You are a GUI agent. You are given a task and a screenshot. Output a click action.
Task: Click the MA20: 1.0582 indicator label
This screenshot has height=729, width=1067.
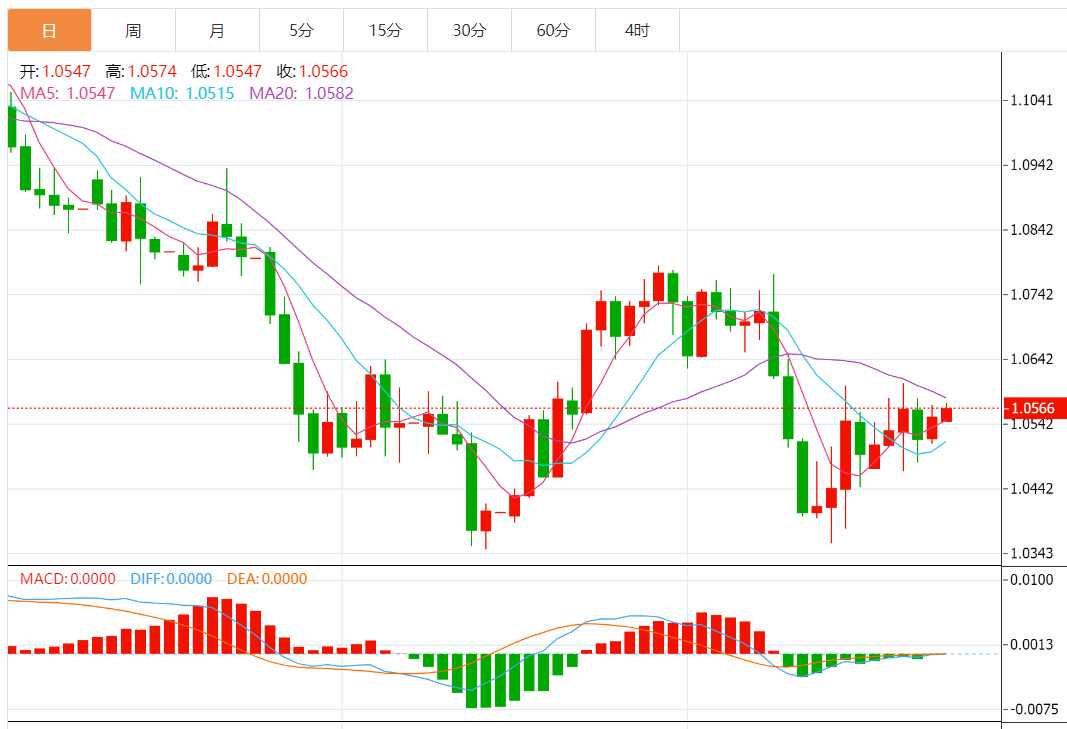[x=301, y=93]
